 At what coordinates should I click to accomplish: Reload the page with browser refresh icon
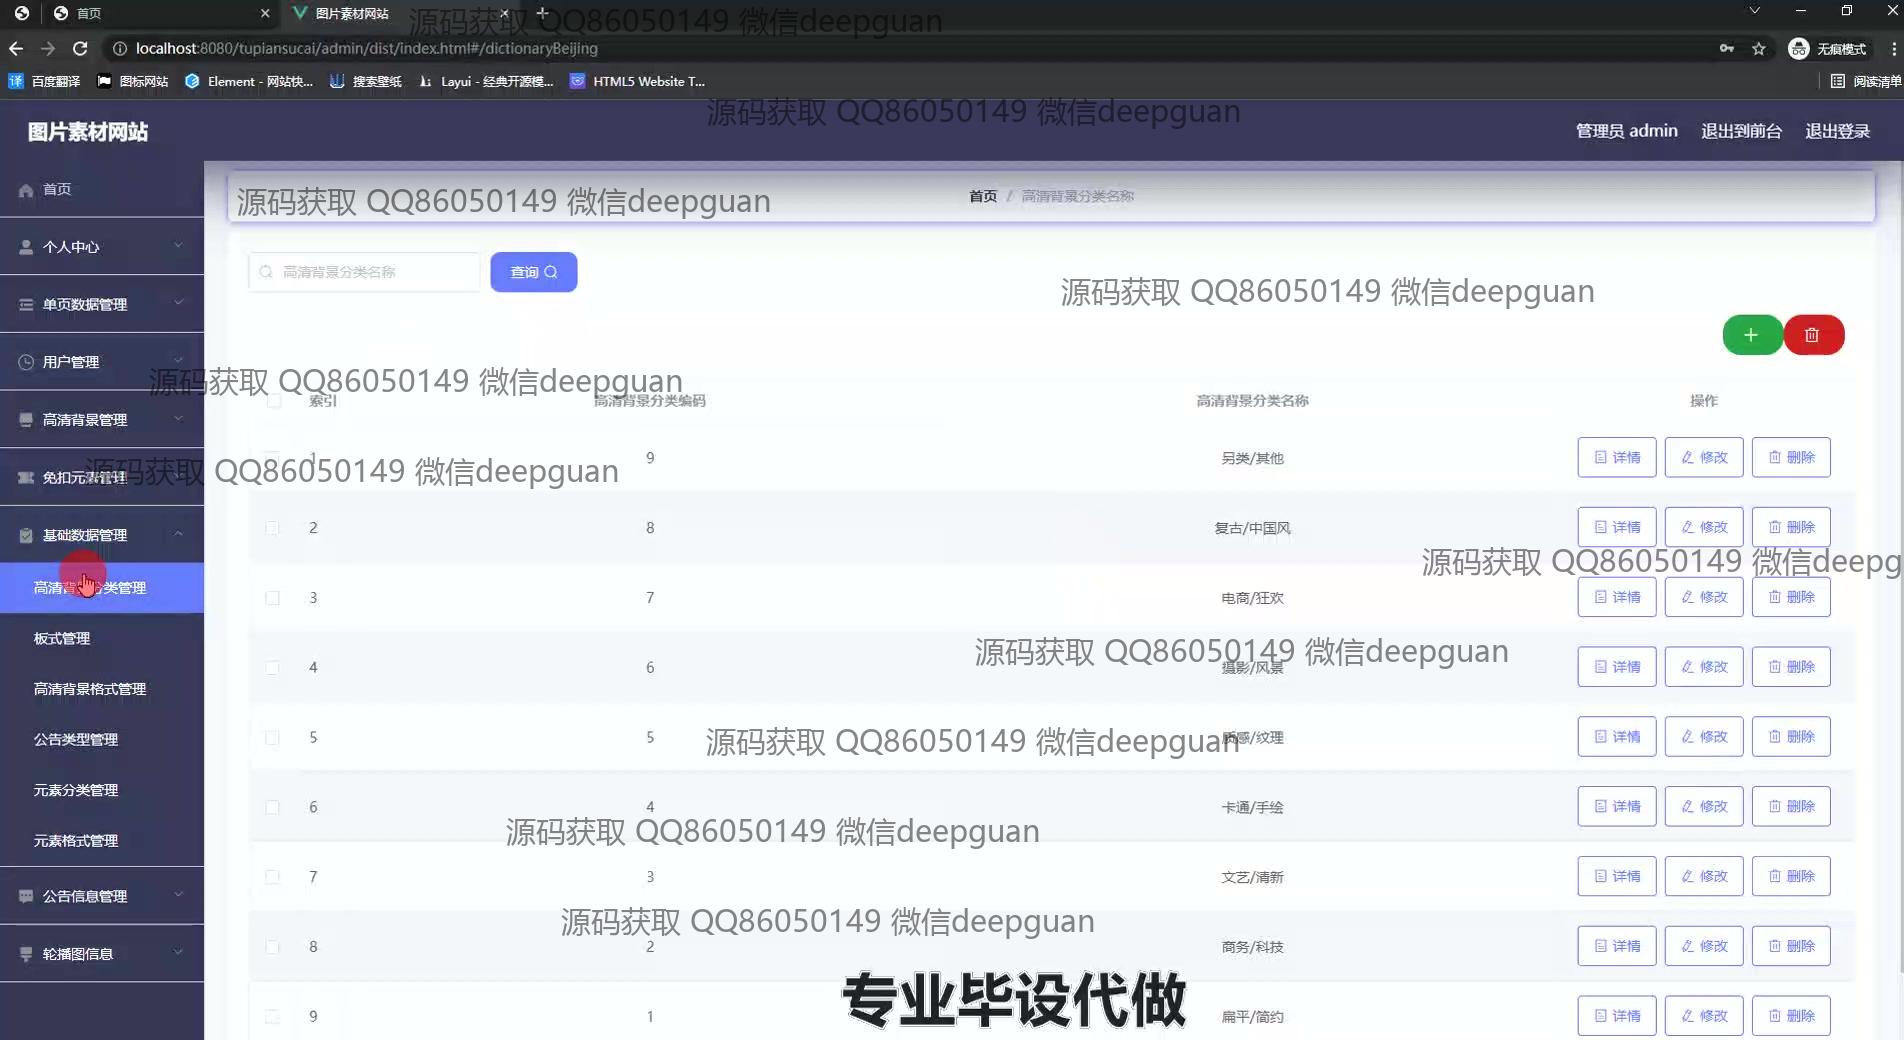click(80, 48)
